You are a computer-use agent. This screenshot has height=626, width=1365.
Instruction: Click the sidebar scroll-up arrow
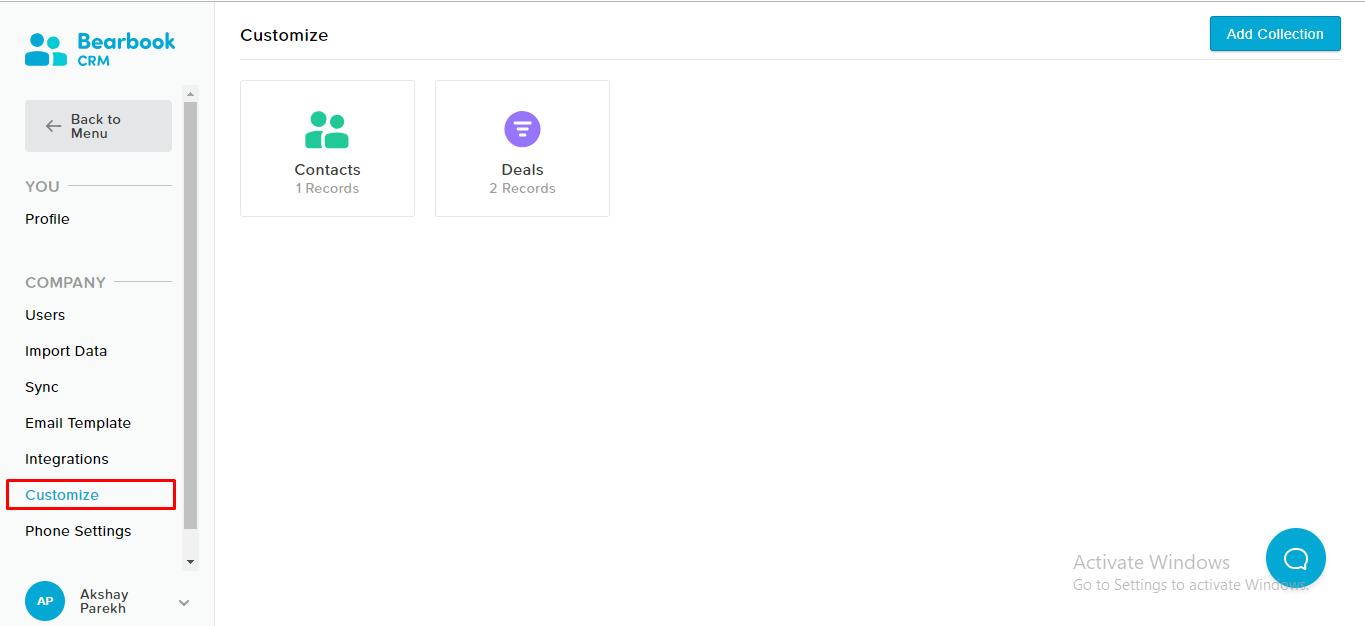click(191, 93)
